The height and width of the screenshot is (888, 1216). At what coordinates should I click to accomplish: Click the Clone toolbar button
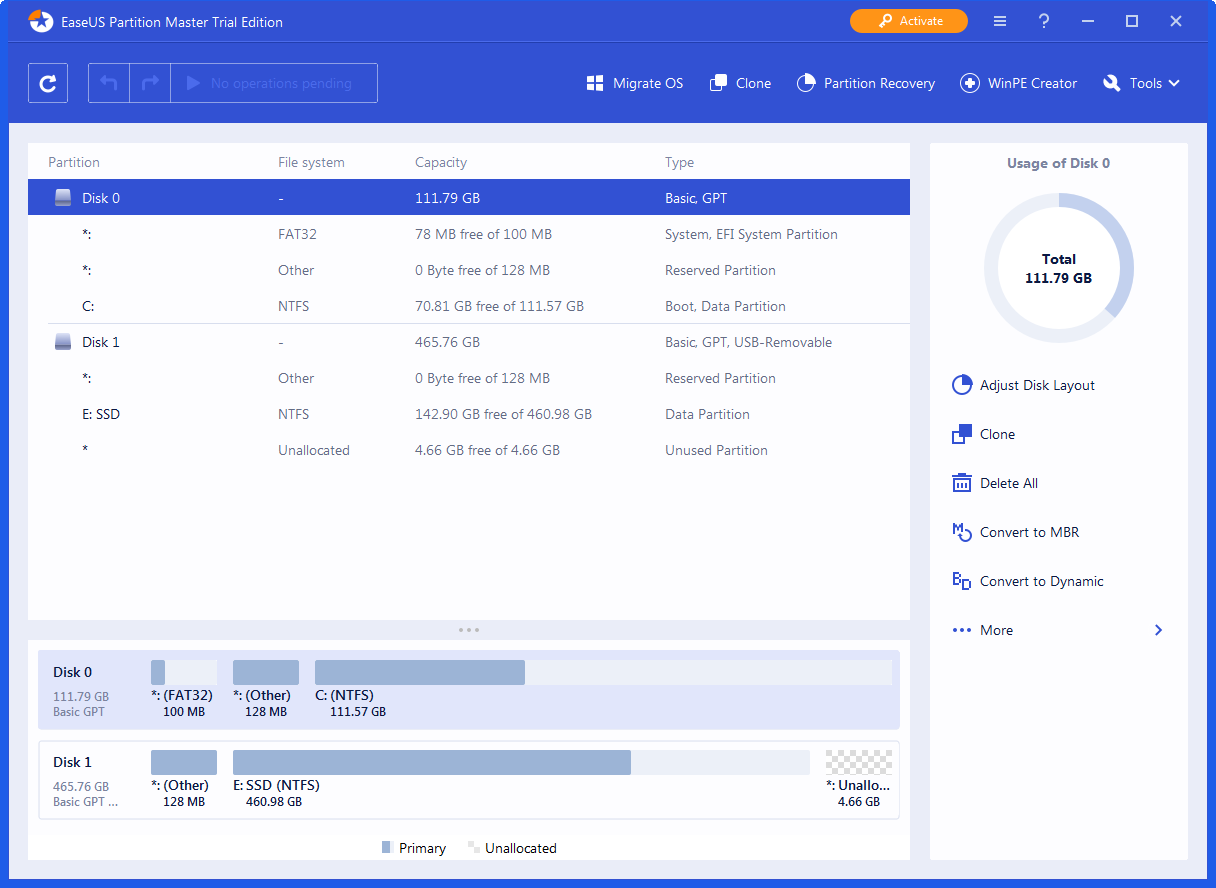pos(740,83)
